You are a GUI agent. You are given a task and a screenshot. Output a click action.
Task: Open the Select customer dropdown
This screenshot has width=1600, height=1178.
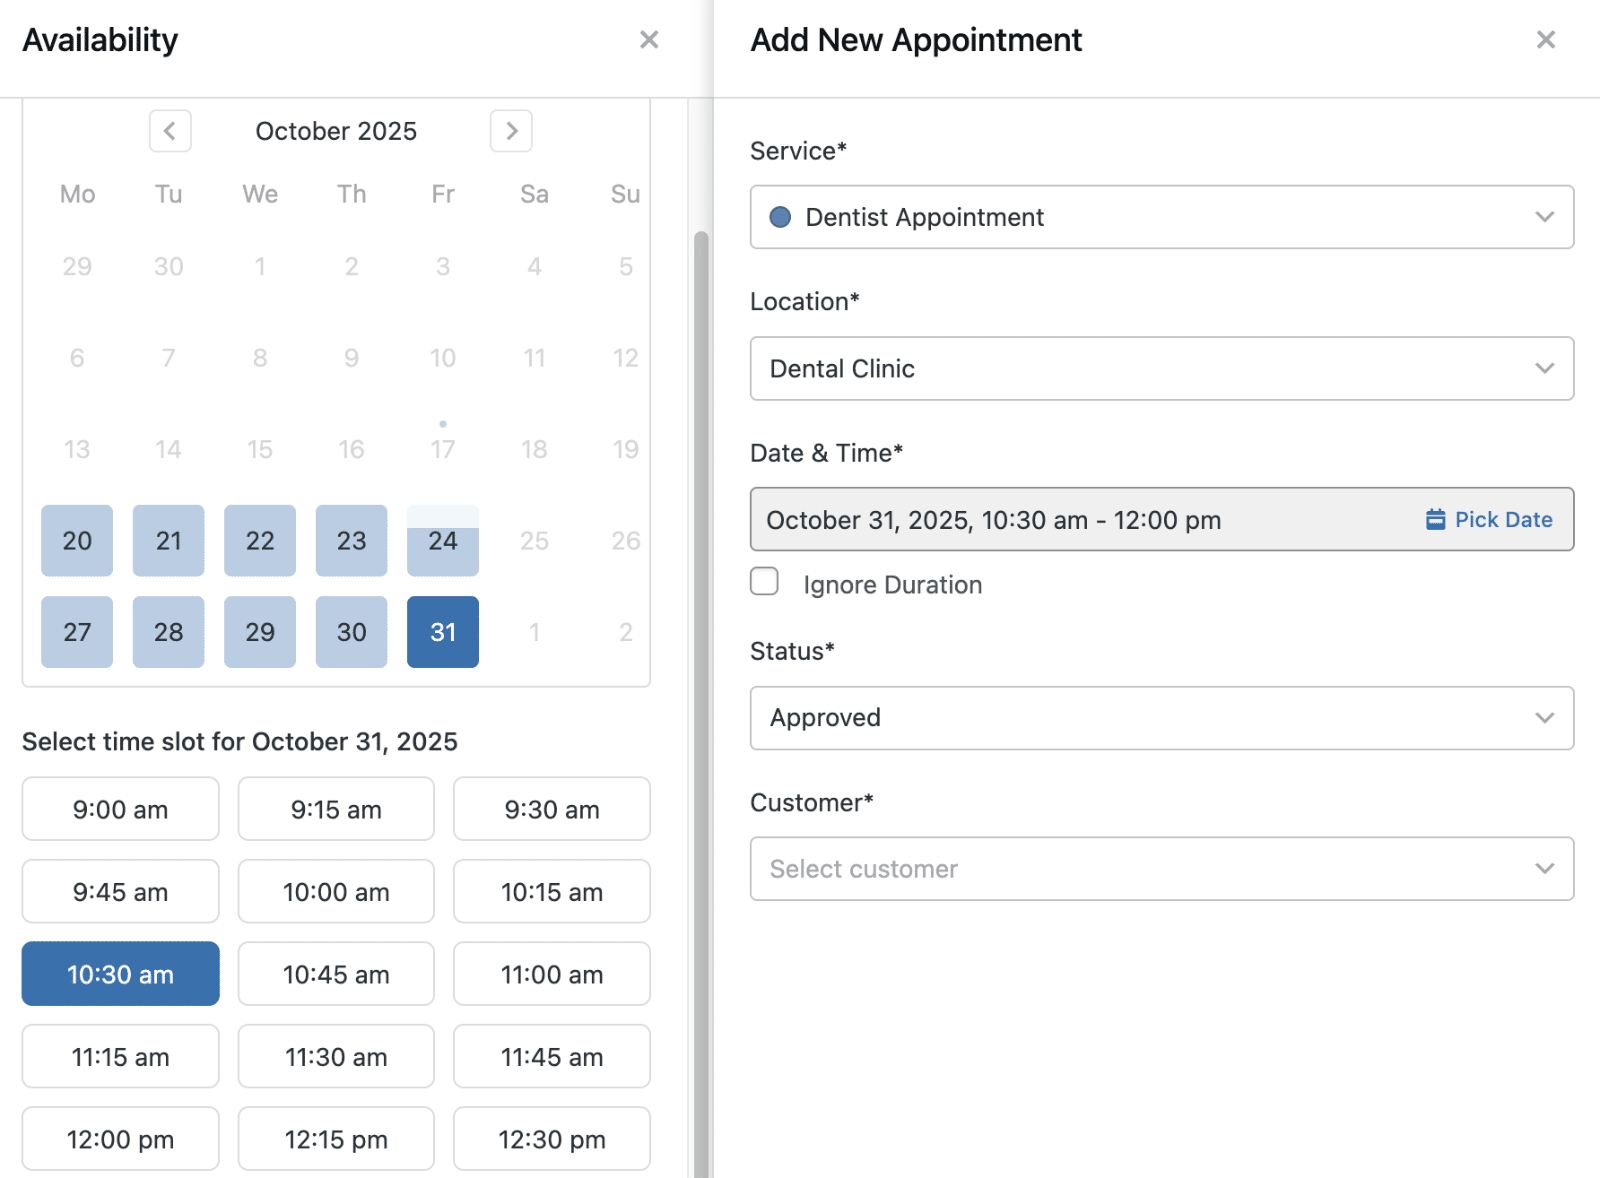(x=1161, y=869)
